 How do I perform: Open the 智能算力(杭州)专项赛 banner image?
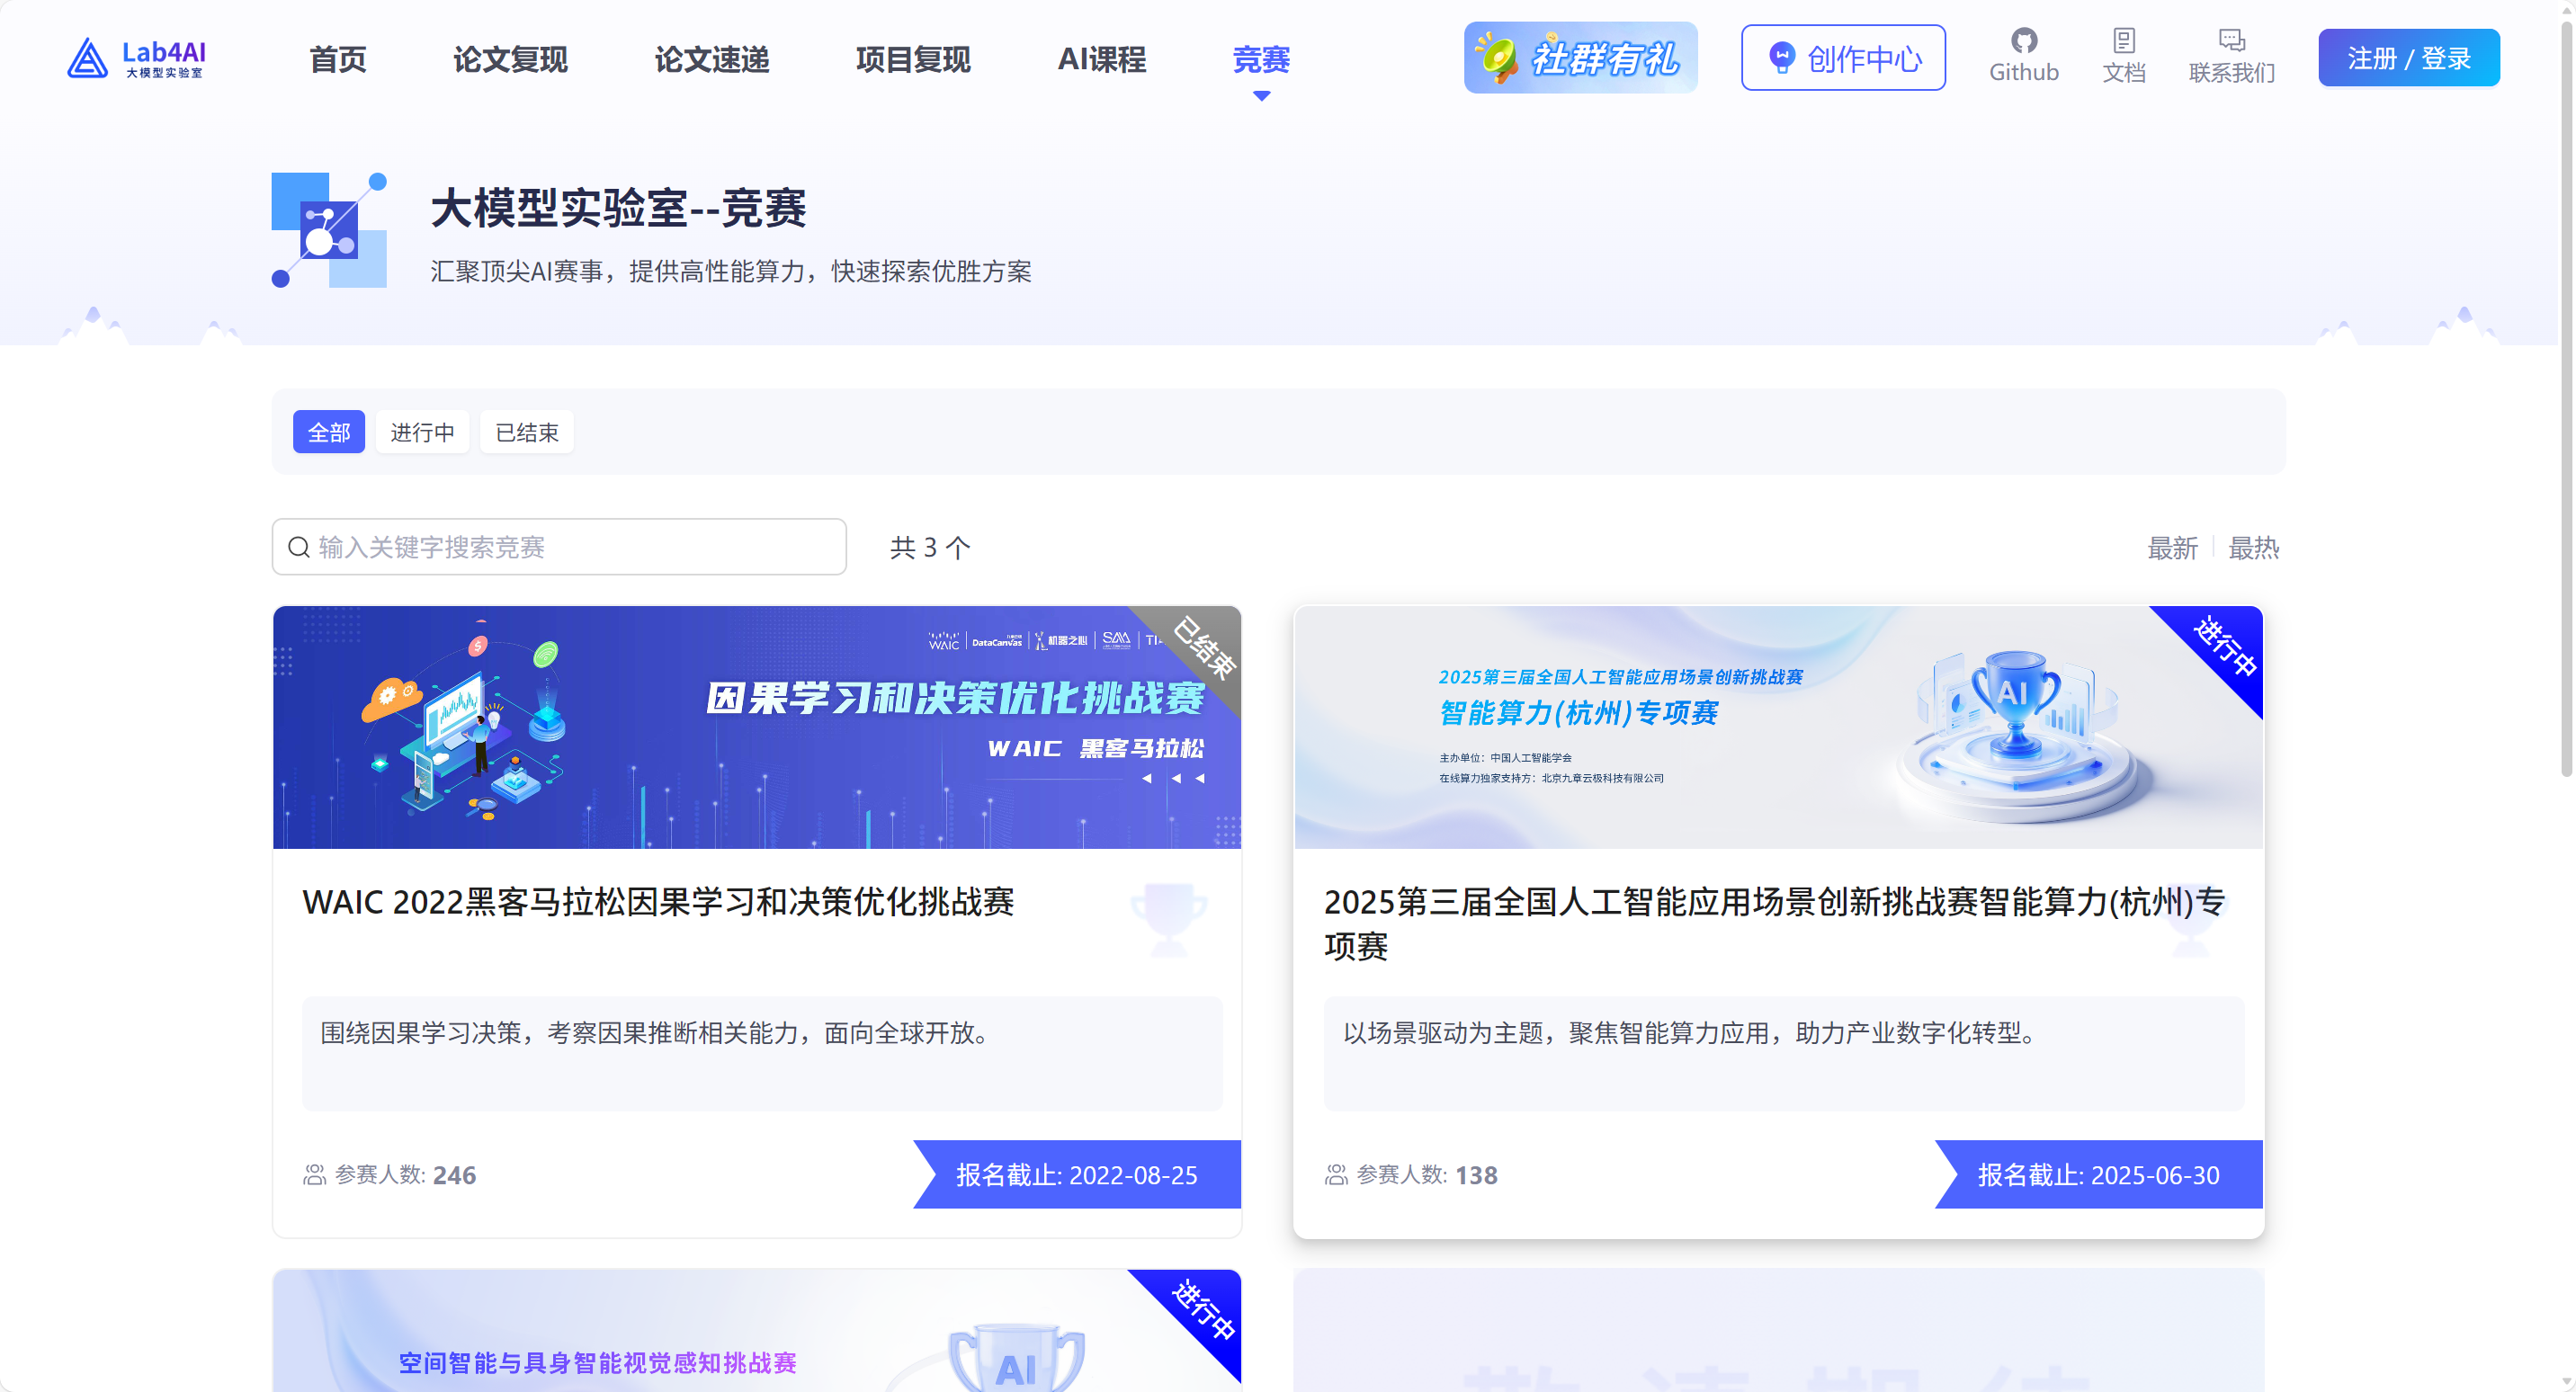[1778, 727]
